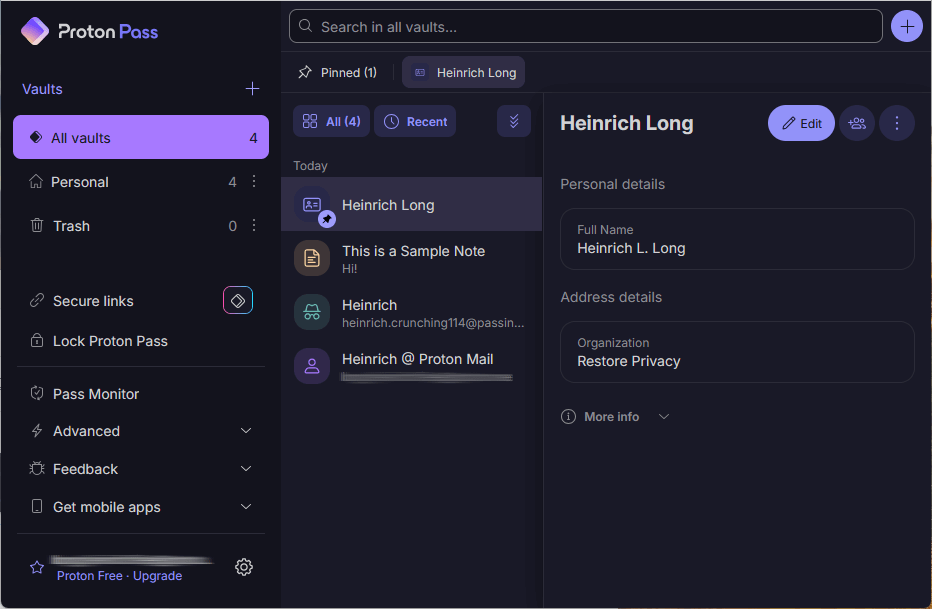Click the Secure links upgrade badge icon
932x609 pixels.
point(238,301)
